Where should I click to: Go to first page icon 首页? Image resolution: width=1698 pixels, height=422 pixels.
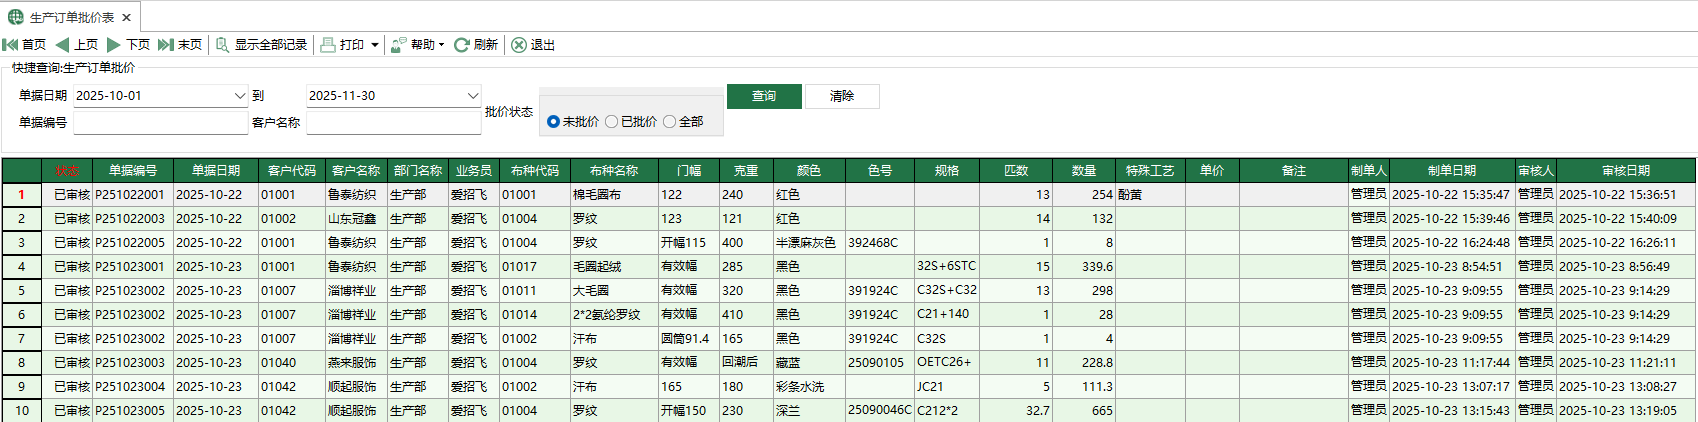(x=10, y=45)
